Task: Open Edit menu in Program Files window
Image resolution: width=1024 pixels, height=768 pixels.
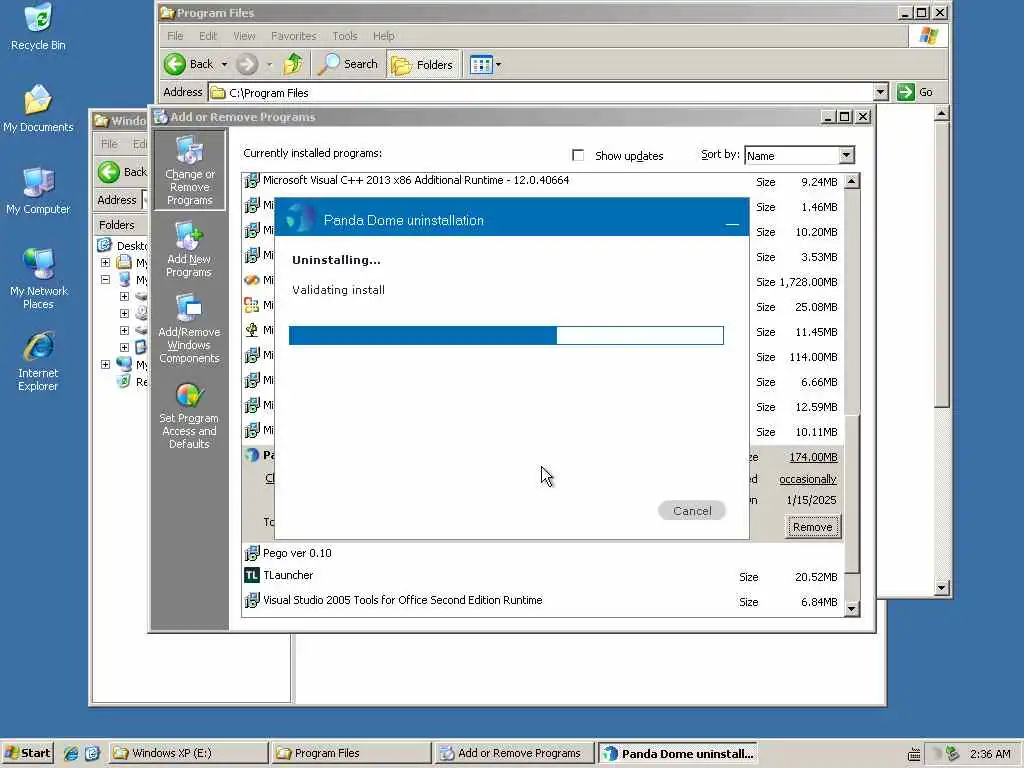Action: coord(208,36)
